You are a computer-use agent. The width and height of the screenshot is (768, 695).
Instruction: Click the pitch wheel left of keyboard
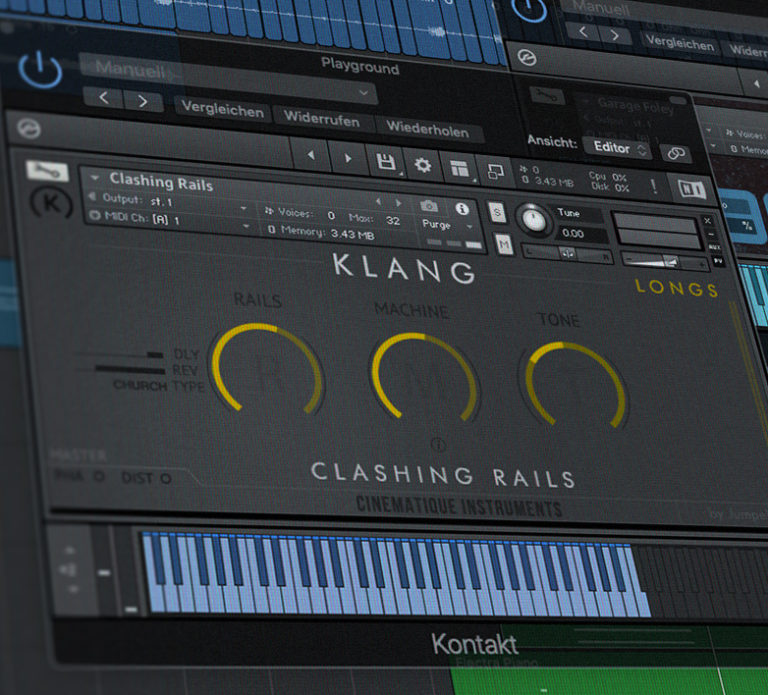[102, 571]
